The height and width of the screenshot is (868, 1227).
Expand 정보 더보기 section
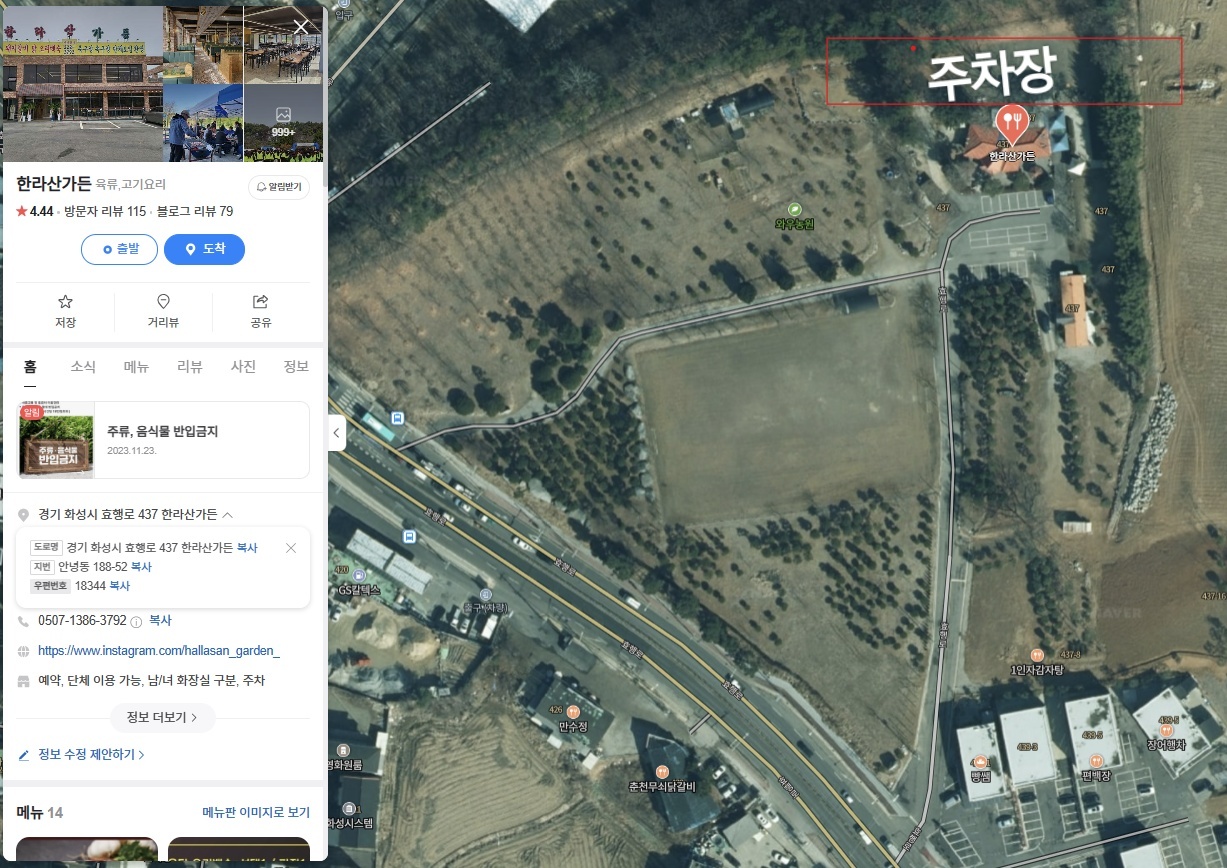tap(163, 717)
